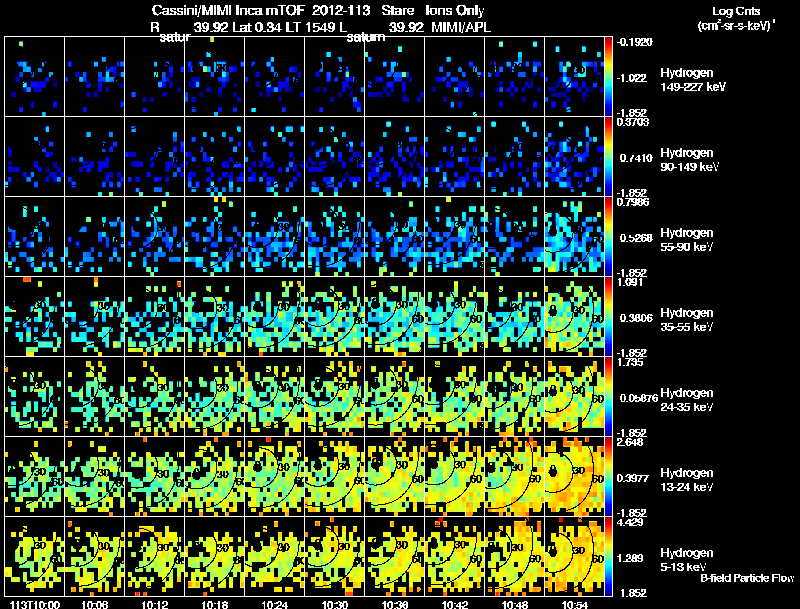Click the color bar for Hydrogen 5-13 keV
The width and height of the screenshot is (800, 609).
(609, 556)
